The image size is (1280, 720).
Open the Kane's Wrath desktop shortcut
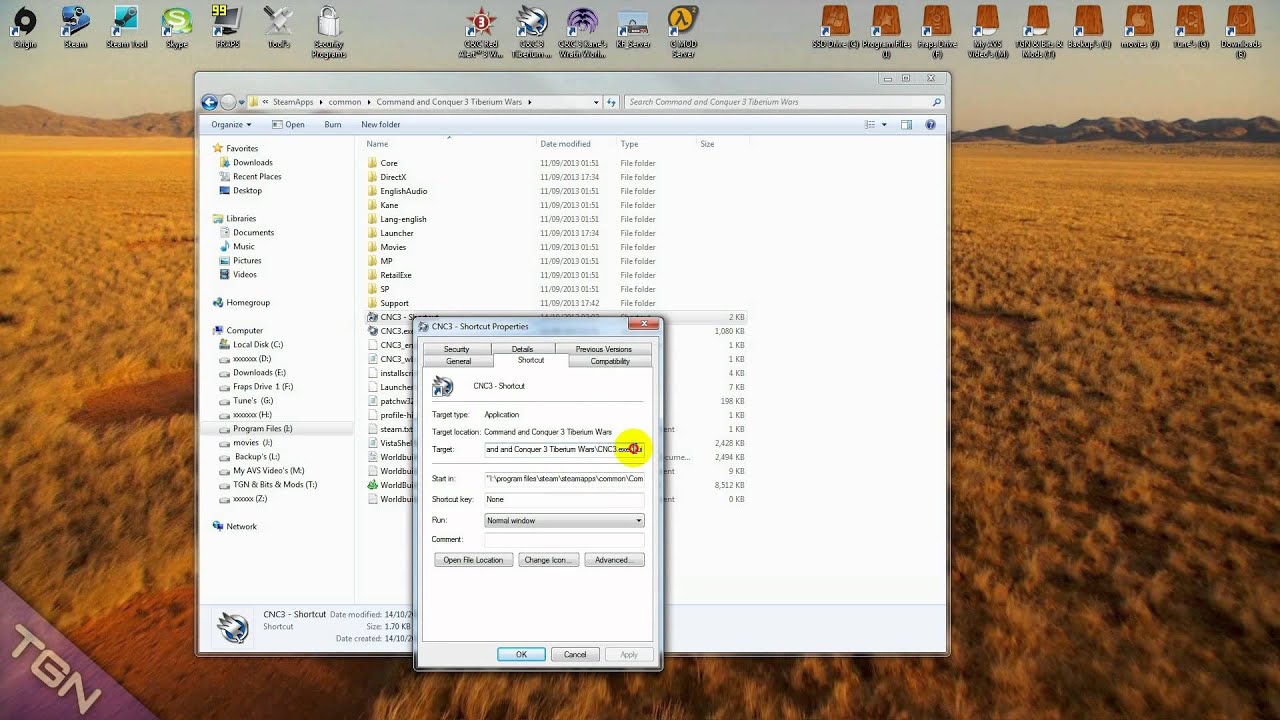coord(583,31)
